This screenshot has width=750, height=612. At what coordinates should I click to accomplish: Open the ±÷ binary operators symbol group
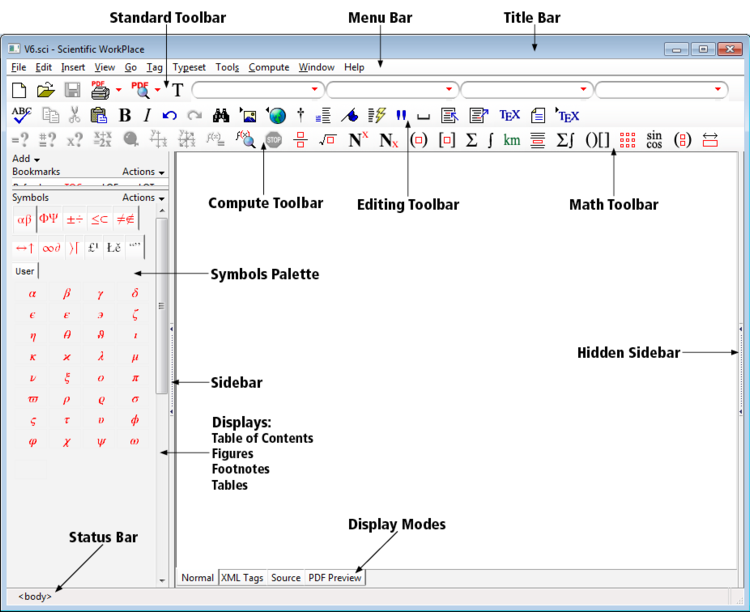pos(75,220)
